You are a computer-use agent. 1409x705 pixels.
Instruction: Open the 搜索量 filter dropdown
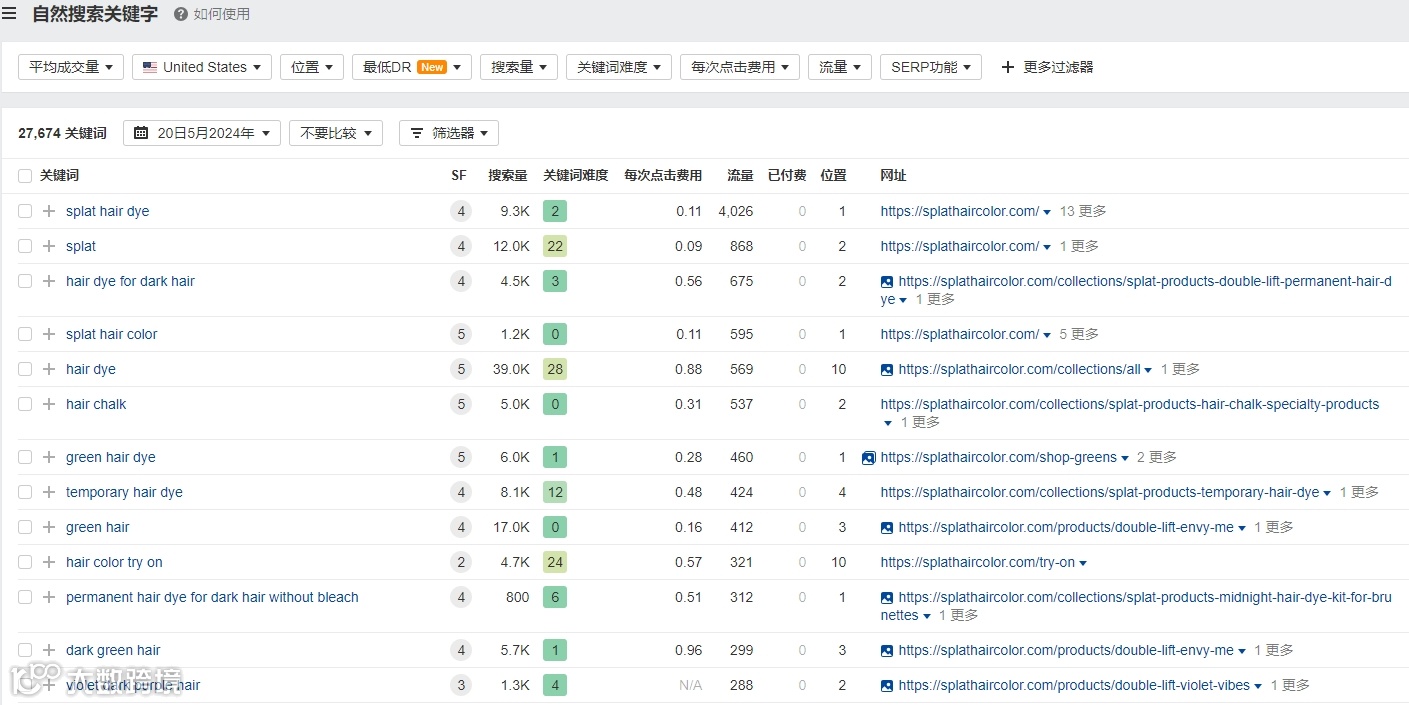pos(519,67)
